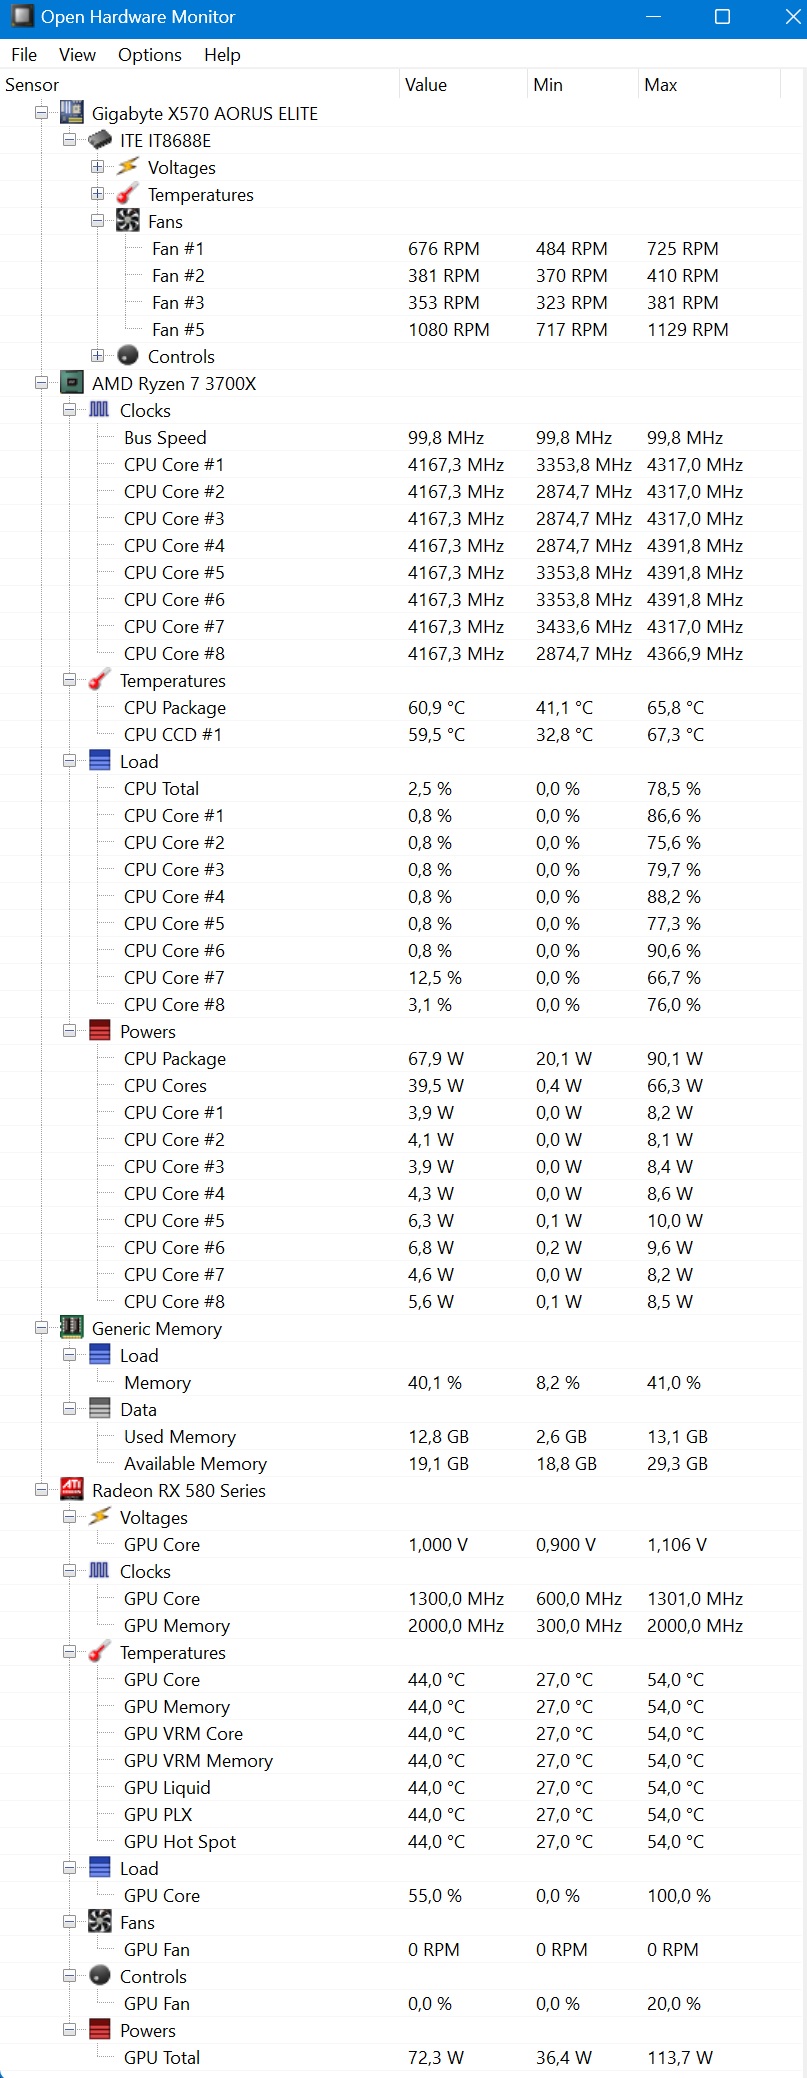Expand the motherboard Voltages node
The width and height of the screenshot is (807, 2078).
[x=97, y=167]
